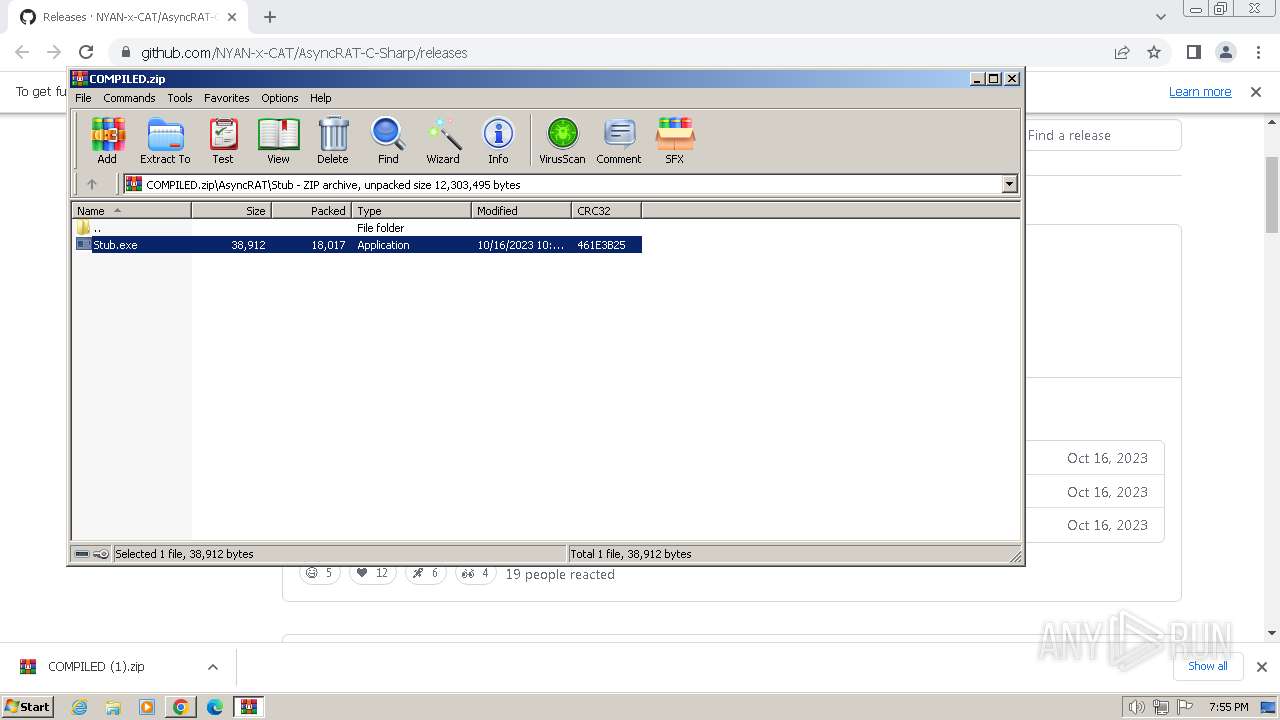The width and height of the screenshot is (1280, 720).
Task: Expand the archive path dropdown
Action: click(x=1009, y=184)
